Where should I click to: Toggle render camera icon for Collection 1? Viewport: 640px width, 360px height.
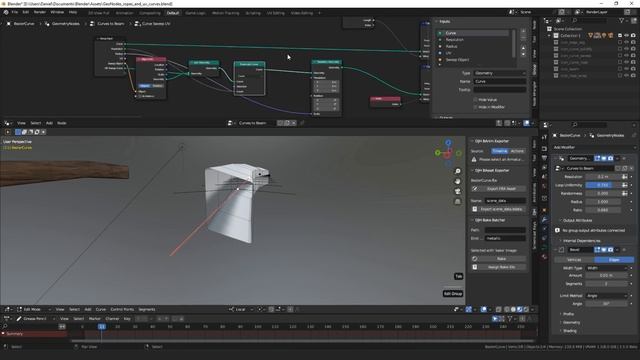point(633,36)
